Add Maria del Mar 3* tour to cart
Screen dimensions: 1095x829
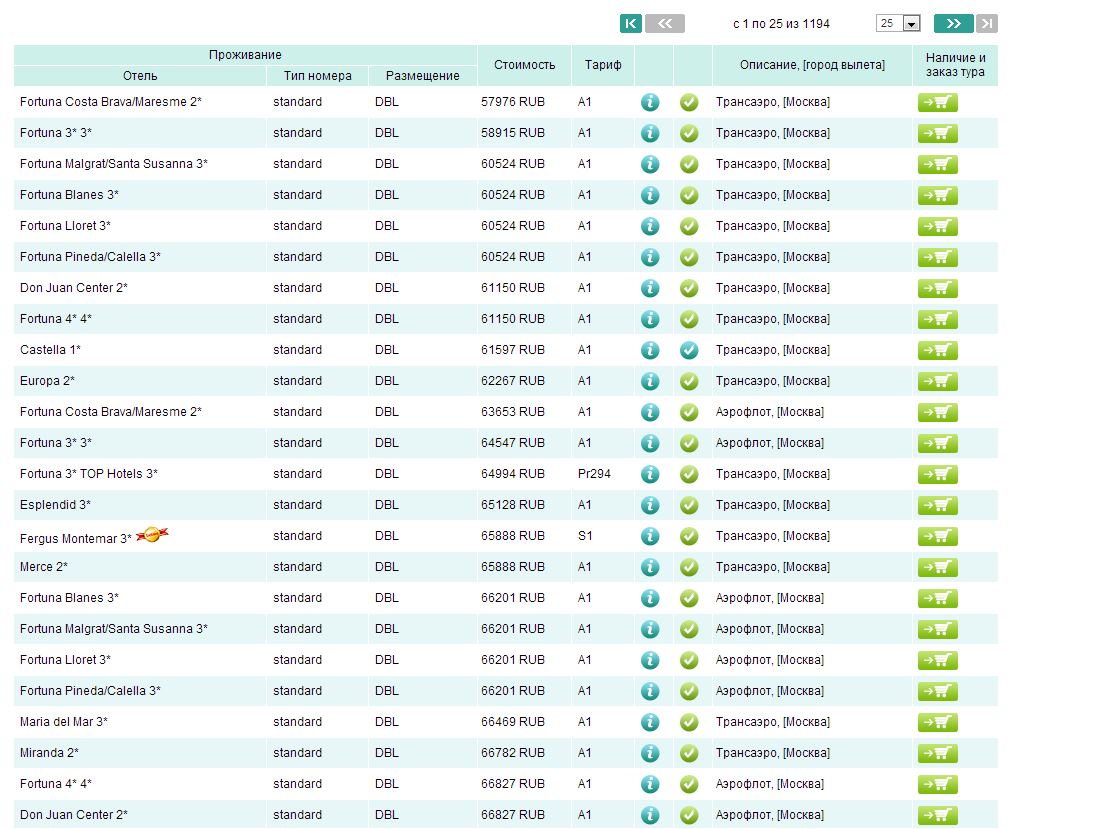tap(937, 722)
